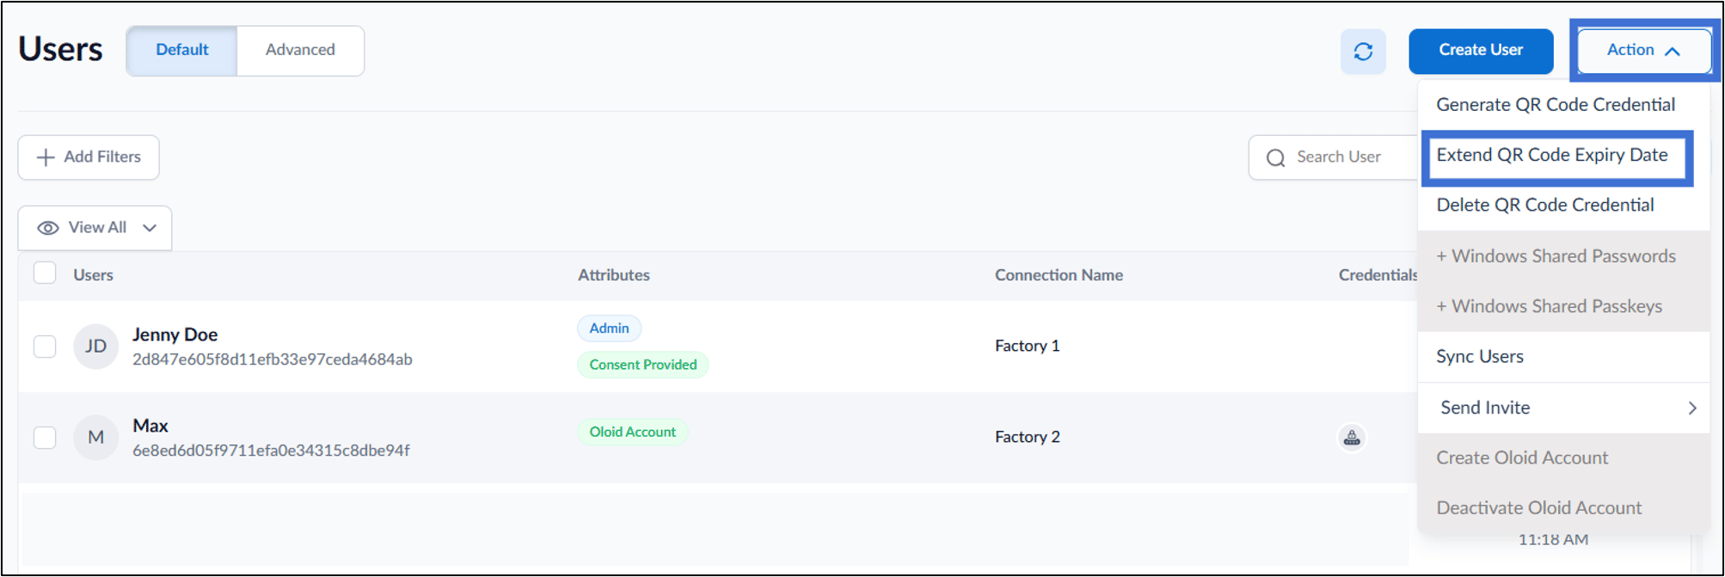Open Max's user name
1725x577 pixels.
[150, 426]
